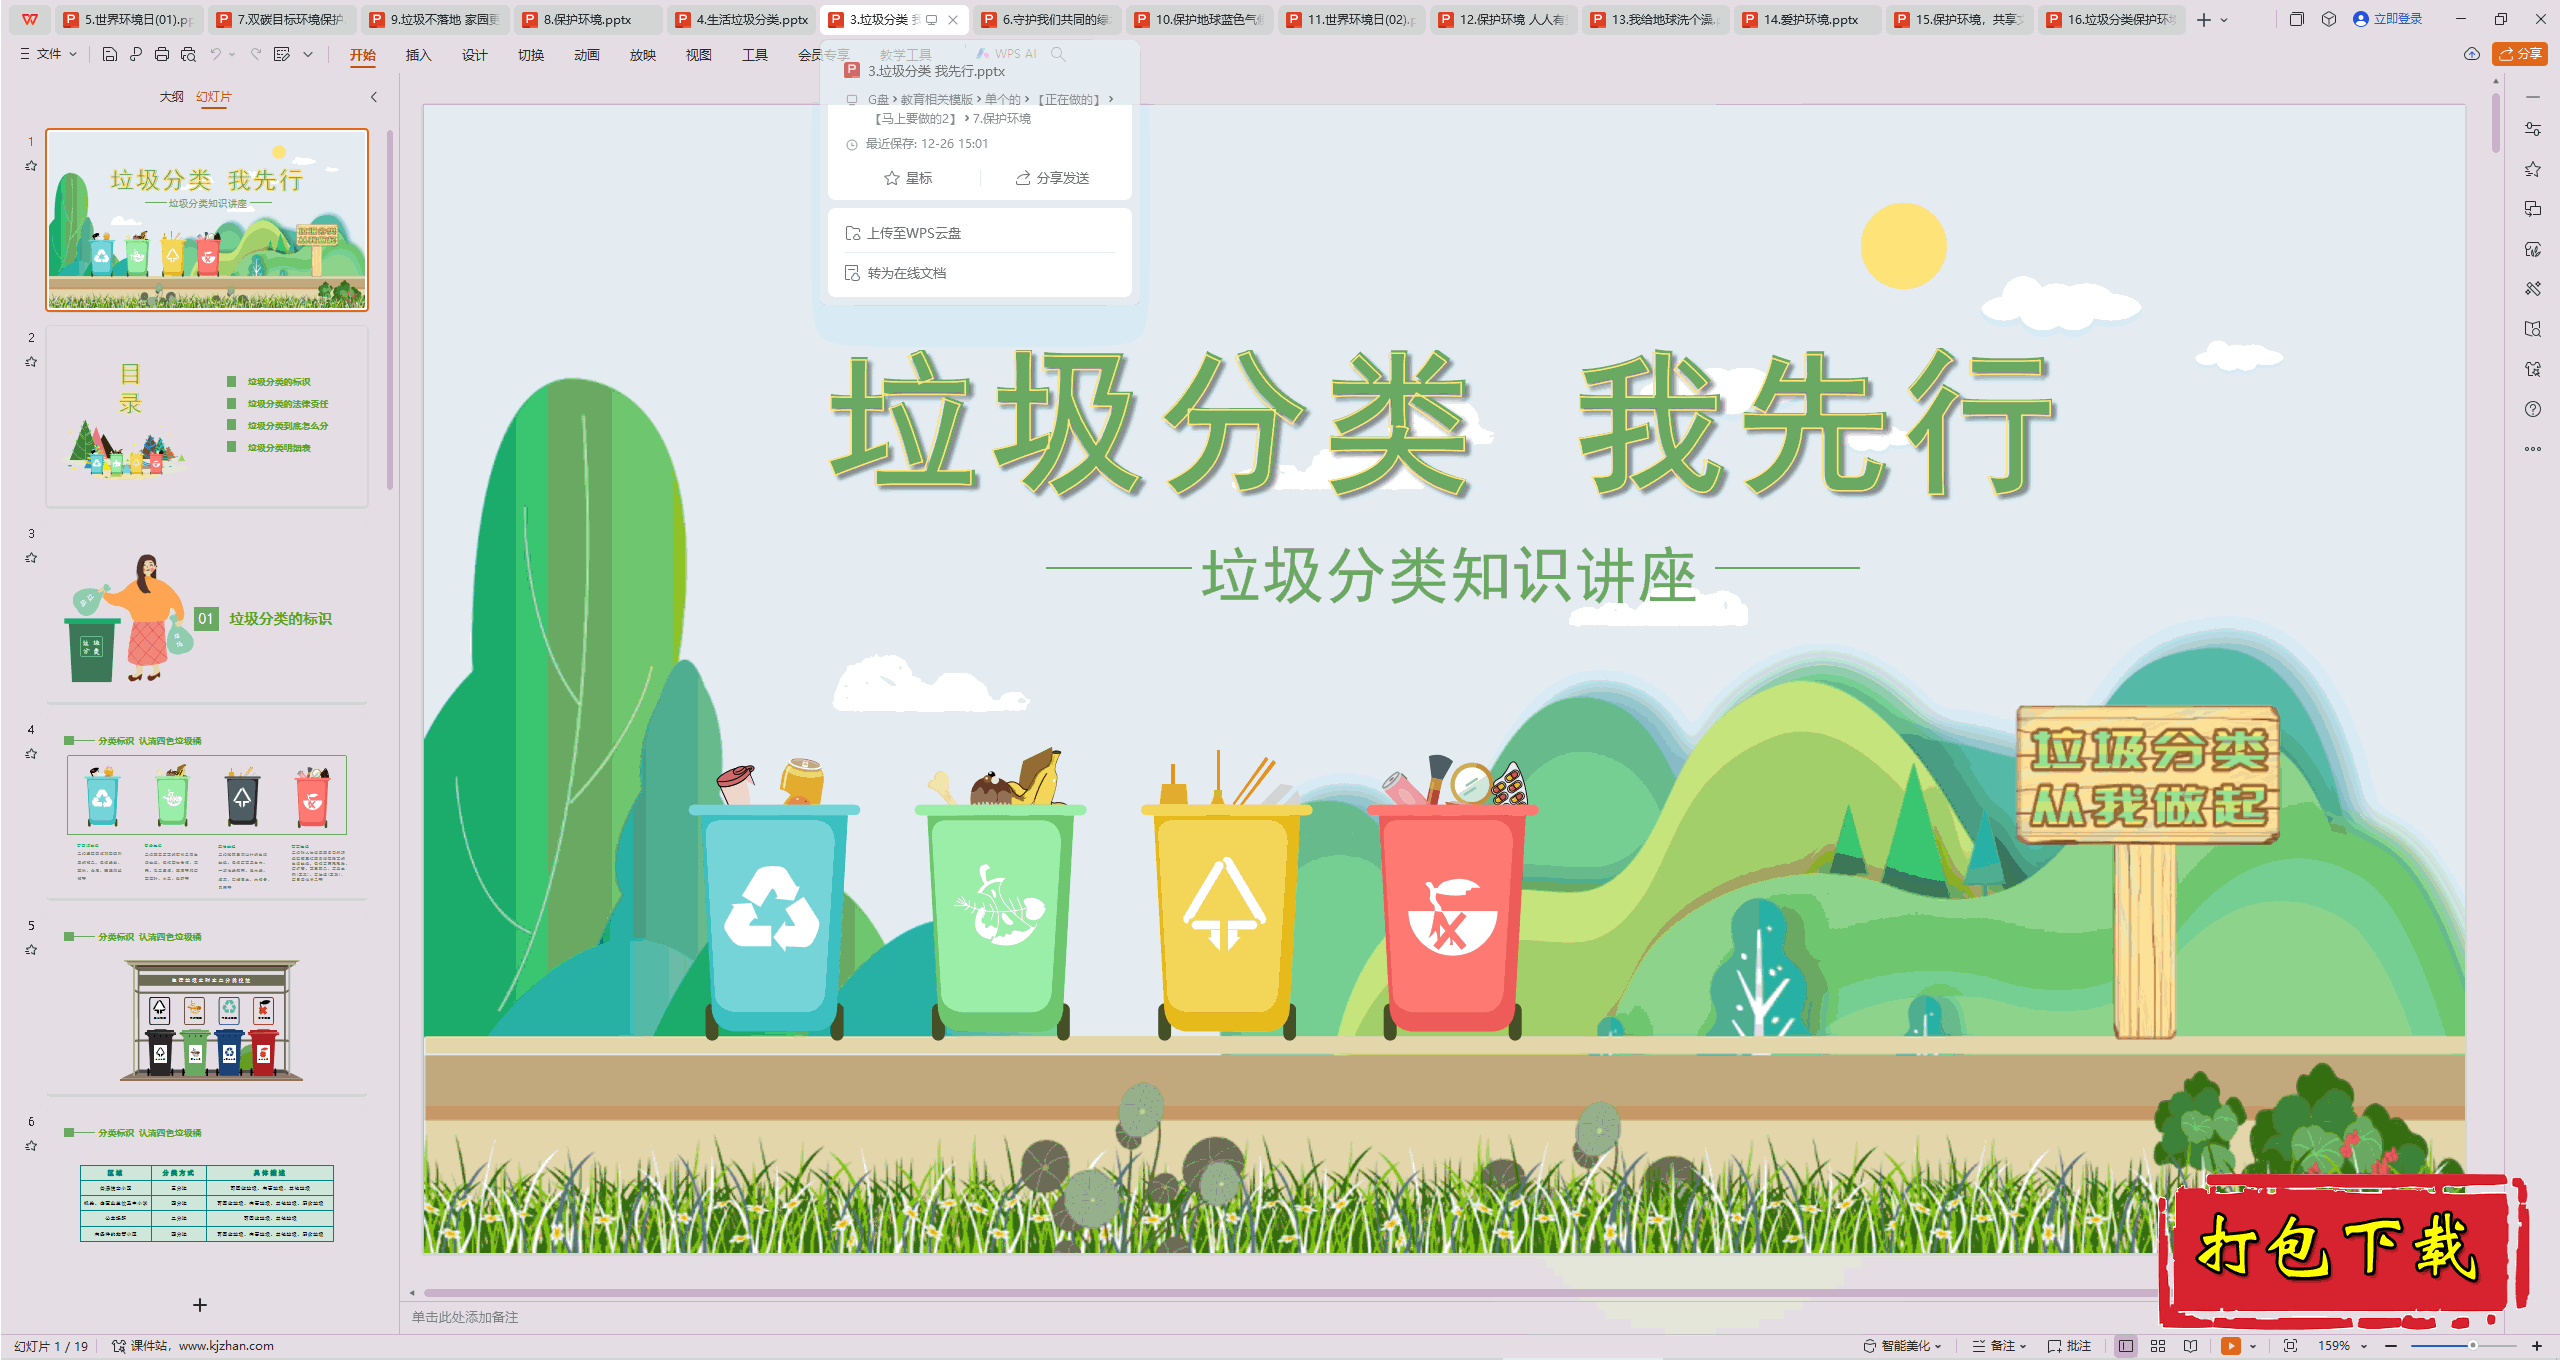The height and width of the screenshot is (1360, 2560).
Task: Open Print Preview from quick toolbar
Action: point(188,54)
